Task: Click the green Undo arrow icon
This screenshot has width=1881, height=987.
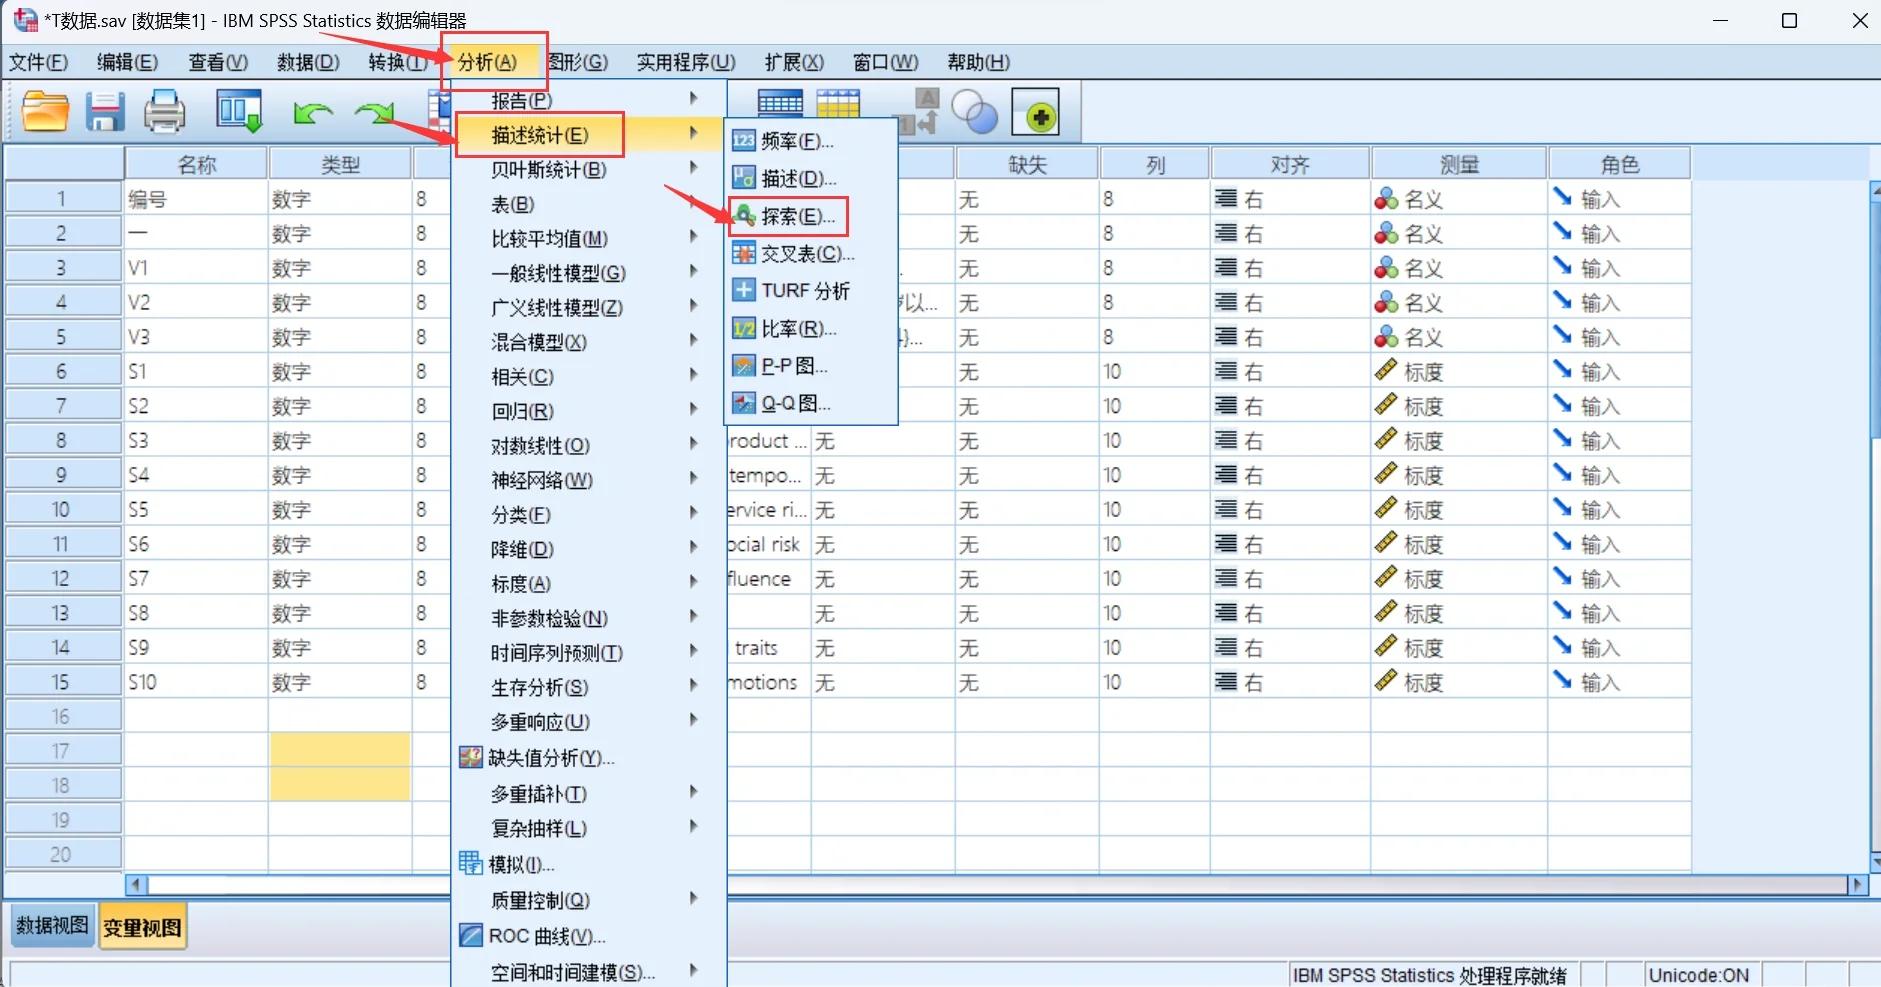Action: click(313, 113)
